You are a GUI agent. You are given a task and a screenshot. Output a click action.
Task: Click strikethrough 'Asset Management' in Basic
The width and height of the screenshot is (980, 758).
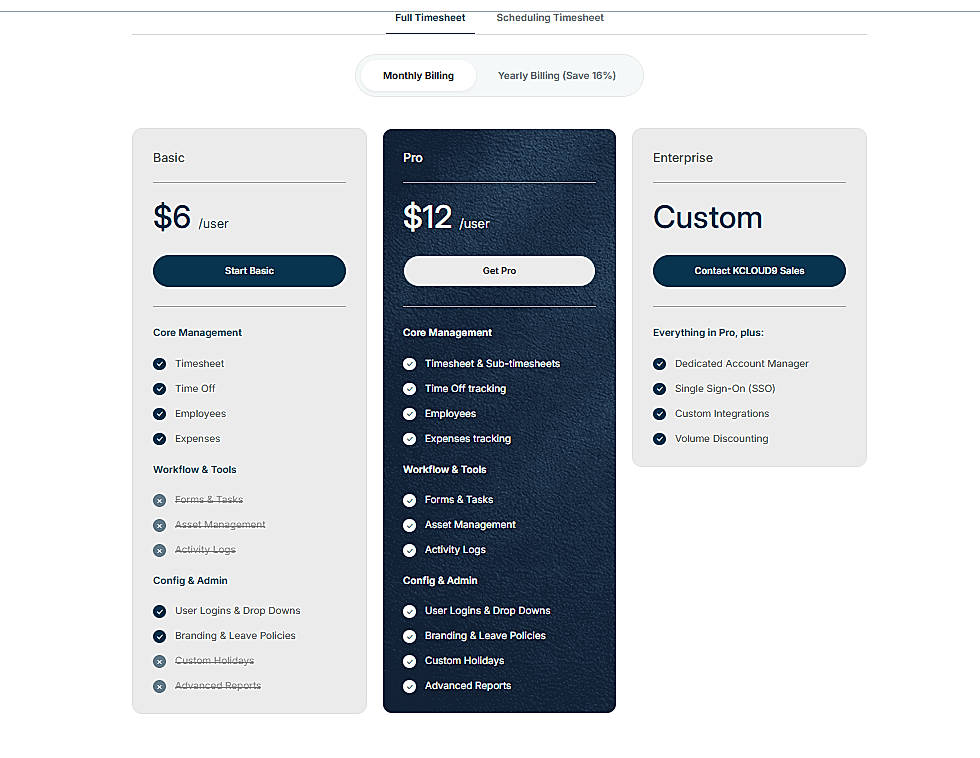click(x=220, y=524)
